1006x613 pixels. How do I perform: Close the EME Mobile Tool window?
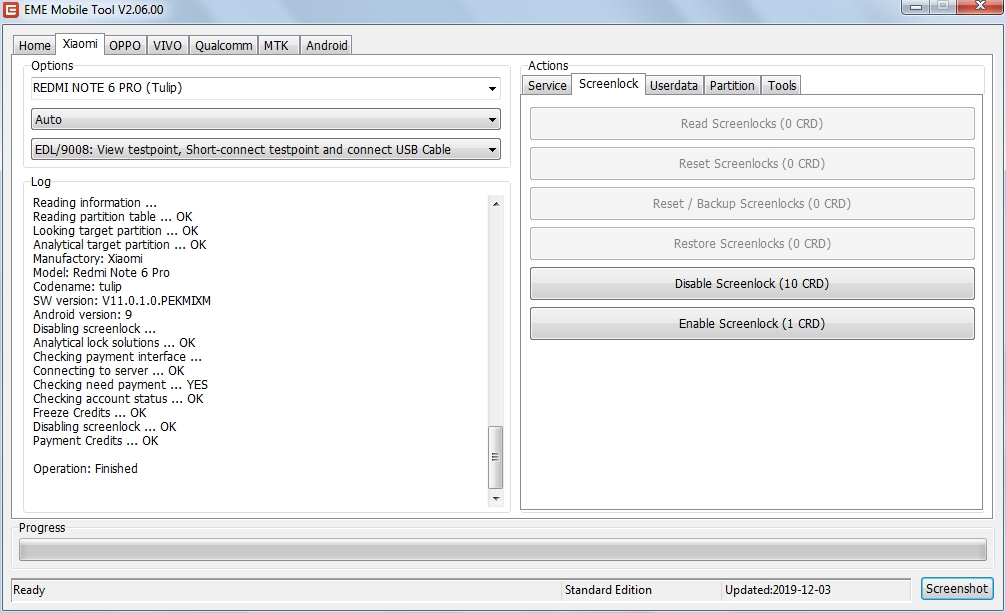coord(980,6)
